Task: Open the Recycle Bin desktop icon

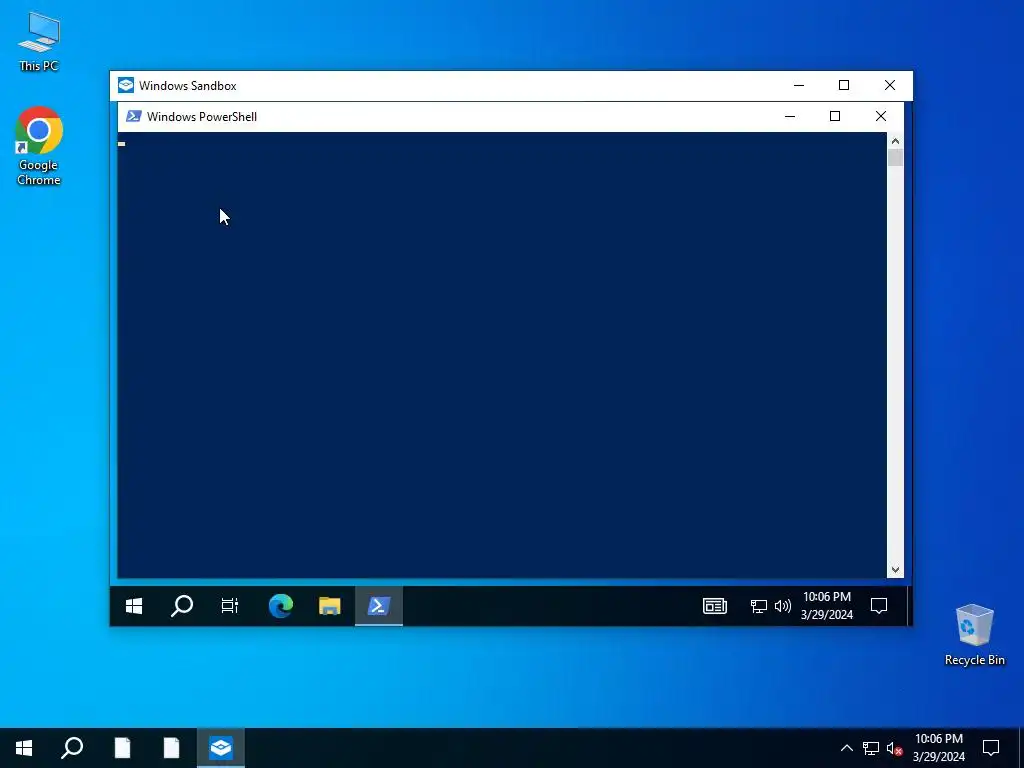Action: (974, 635)
